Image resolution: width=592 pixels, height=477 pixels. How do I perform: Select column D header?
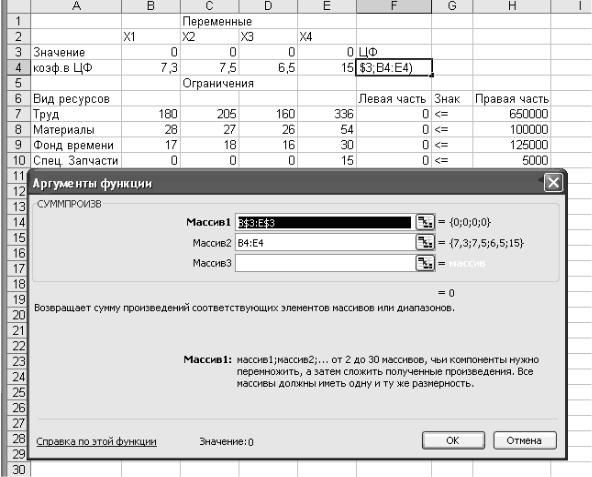point(268,6)
